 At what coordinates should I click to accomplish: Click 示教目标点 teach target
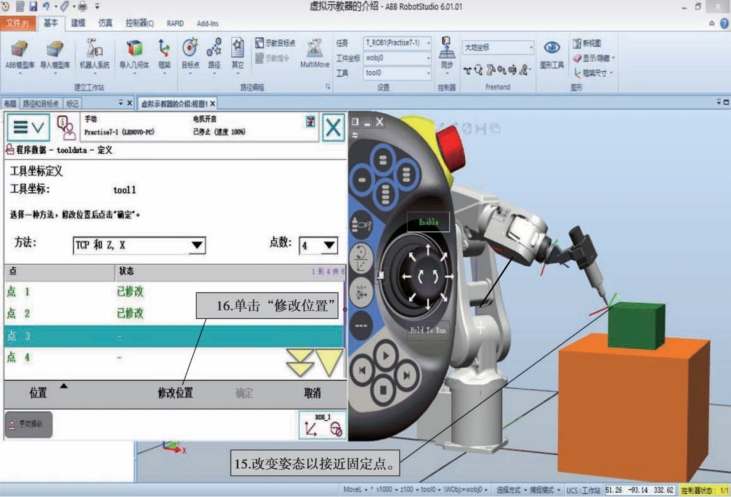pyautogui.click(x=276, y=43)
